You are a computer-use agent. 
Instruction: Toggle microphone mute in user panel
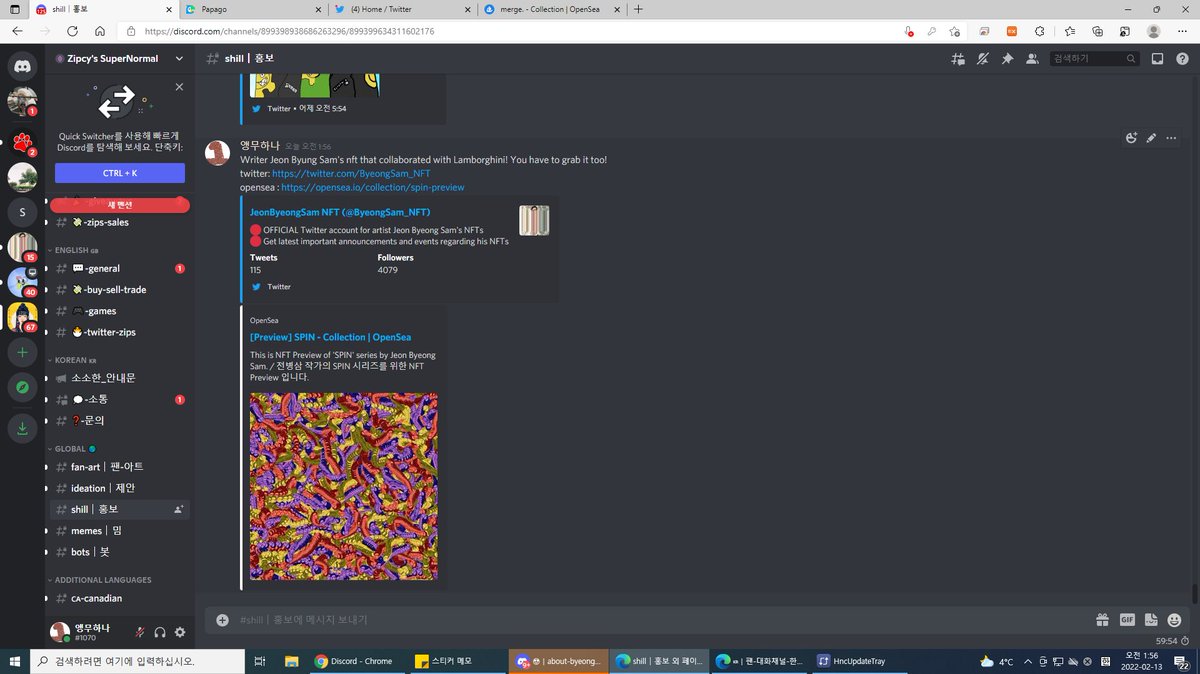pos(140,632)
